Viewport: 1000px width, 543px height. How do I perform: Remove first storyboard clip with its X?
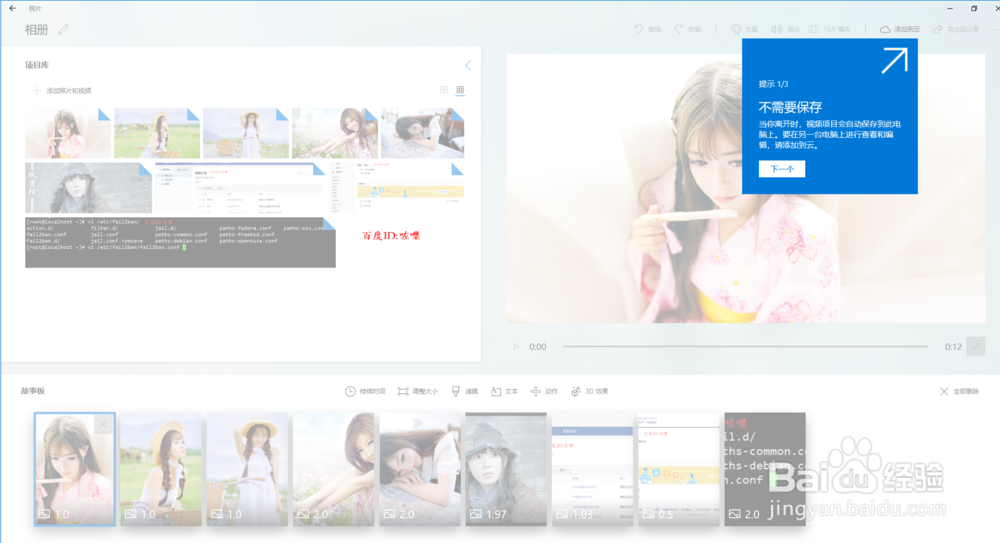pos(103,424)
